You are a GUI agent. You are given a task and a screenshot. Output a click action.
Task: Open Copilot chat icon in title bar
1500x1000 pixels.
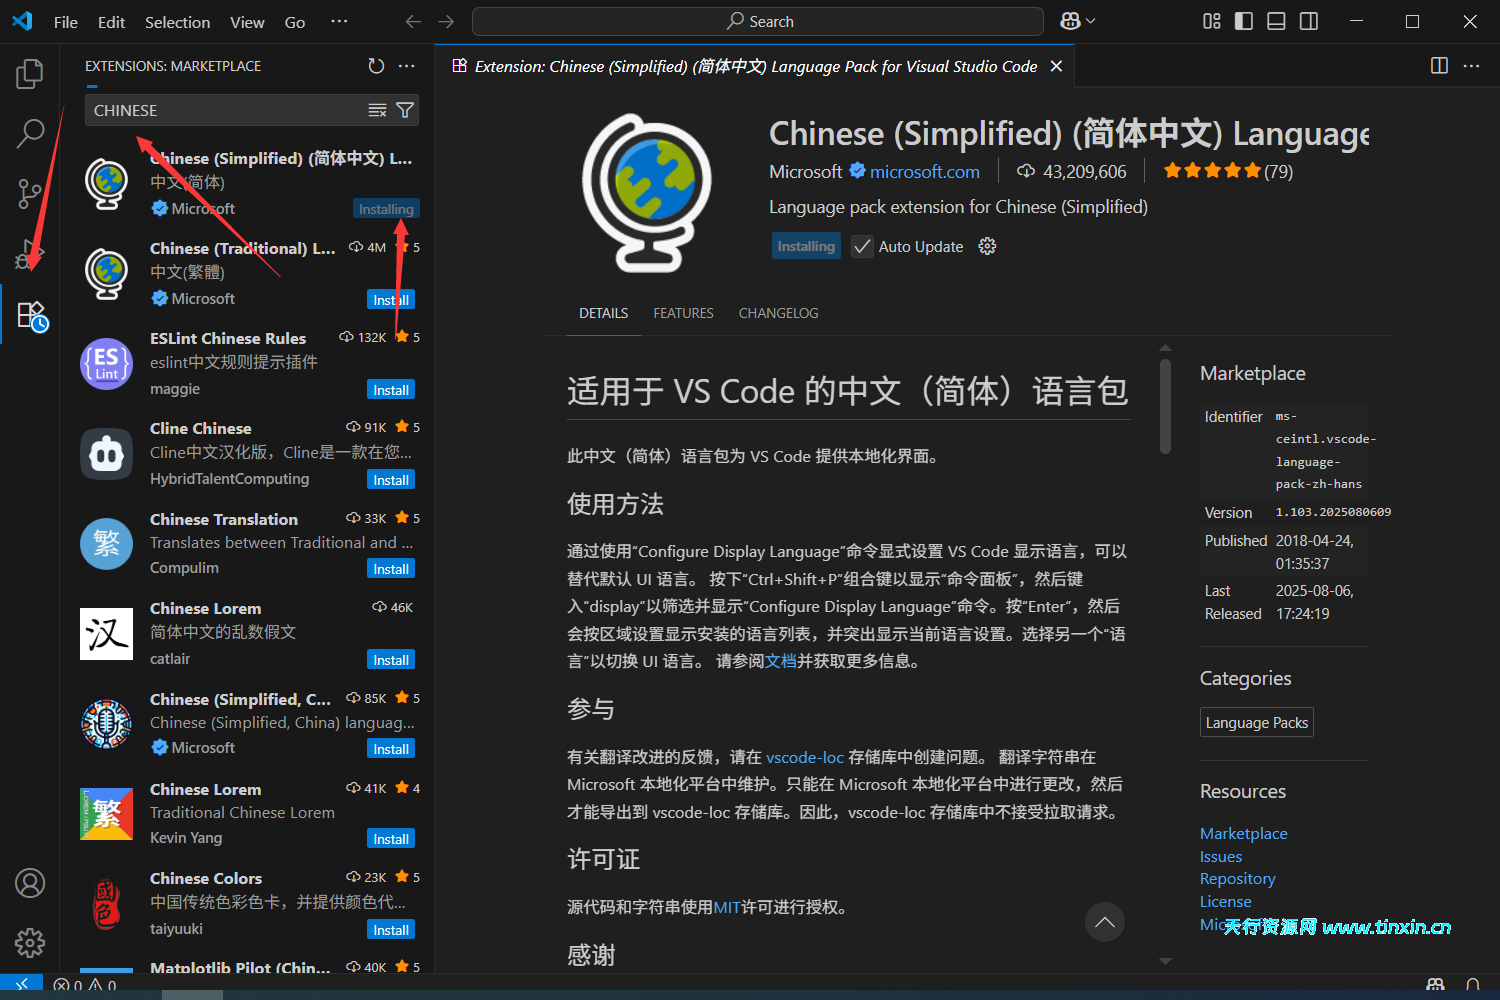coord(1070,21)
